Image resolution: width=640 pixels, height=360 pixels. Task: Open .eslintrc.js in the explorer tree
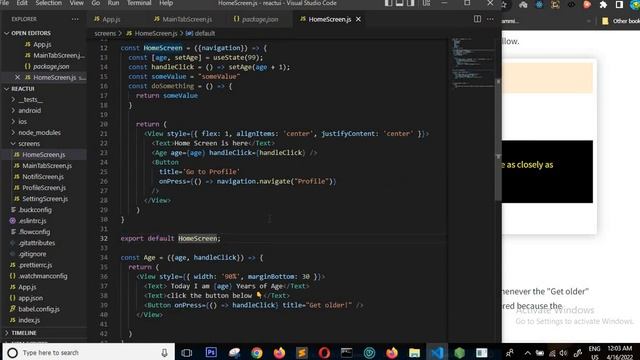click(x=32, y=221)
